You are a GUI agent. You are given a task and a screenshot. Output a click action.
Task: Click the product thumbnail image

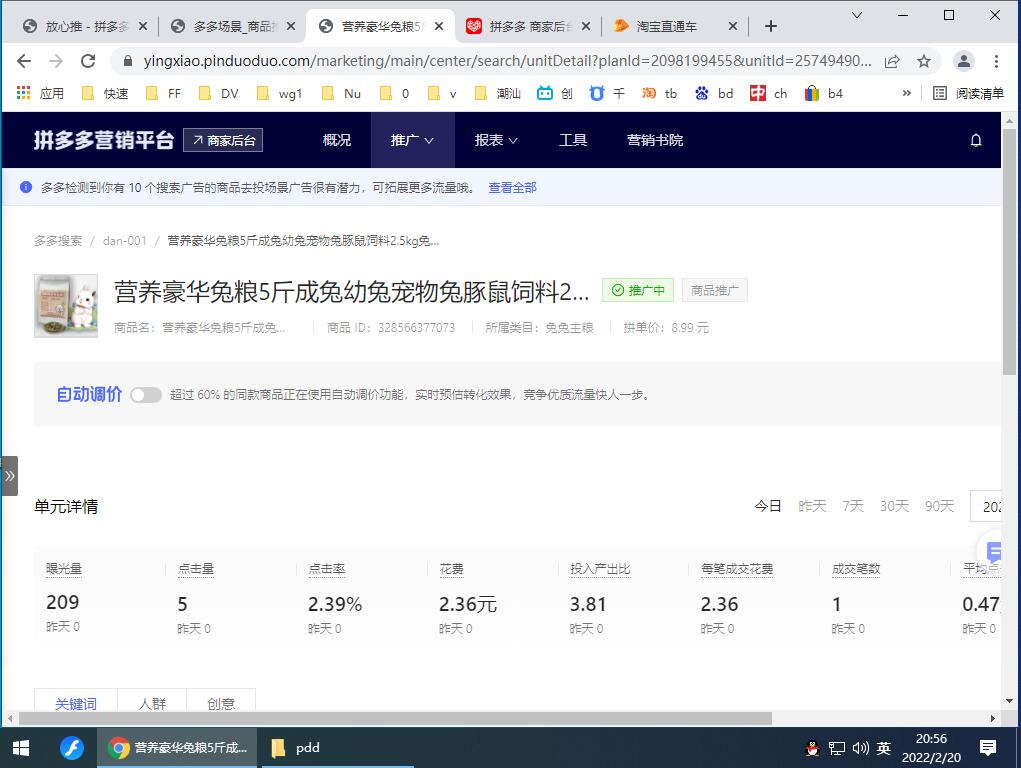point(66,306)
